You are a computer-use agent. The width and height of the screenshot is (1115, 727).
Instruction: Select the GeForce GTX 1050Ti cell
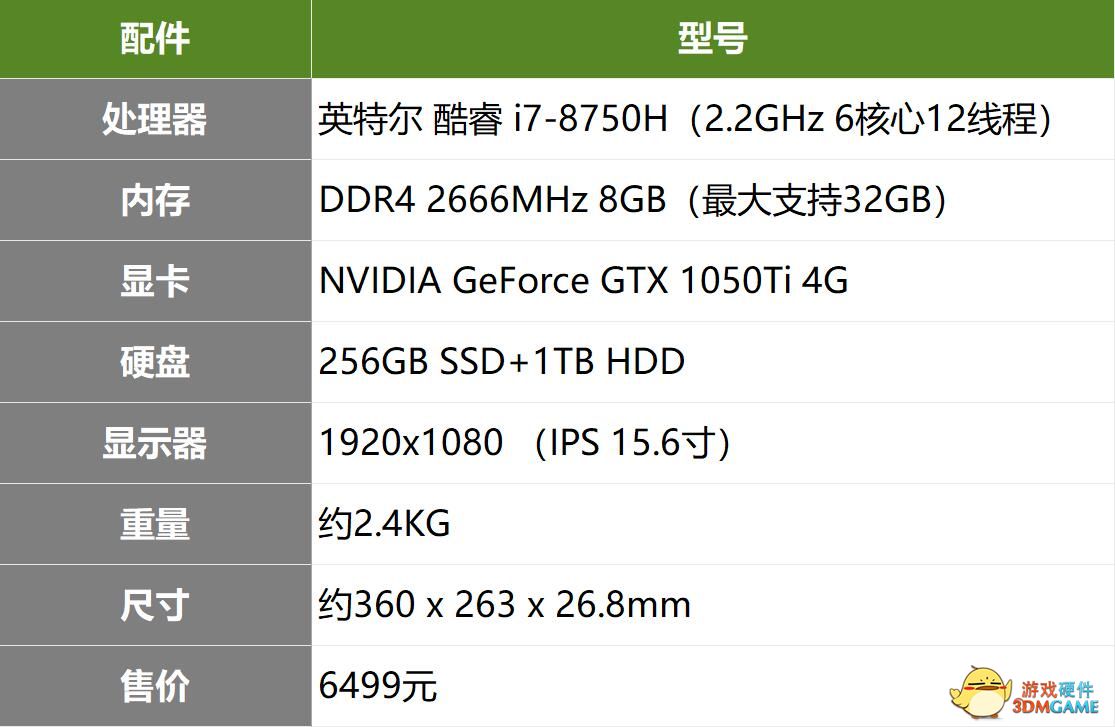point(713,281)
